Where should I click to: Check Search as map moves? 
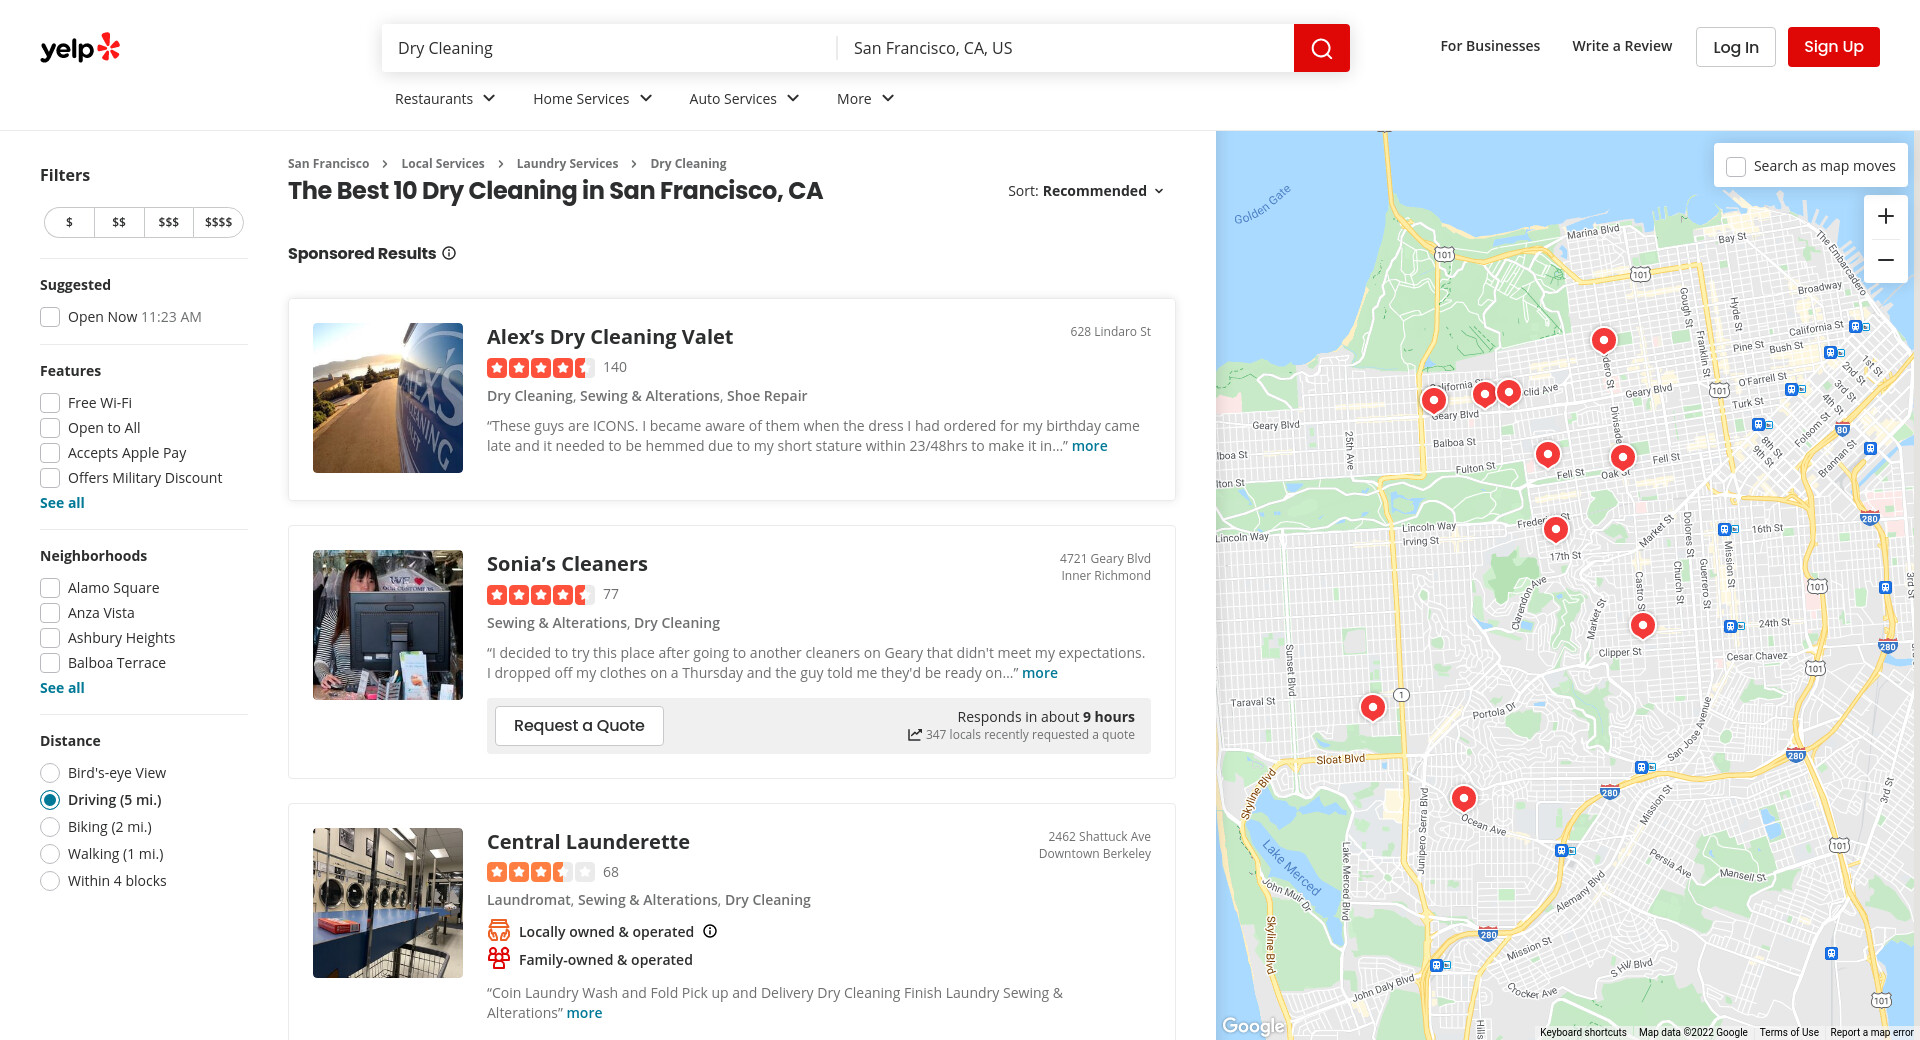[x=1736, y=166]
